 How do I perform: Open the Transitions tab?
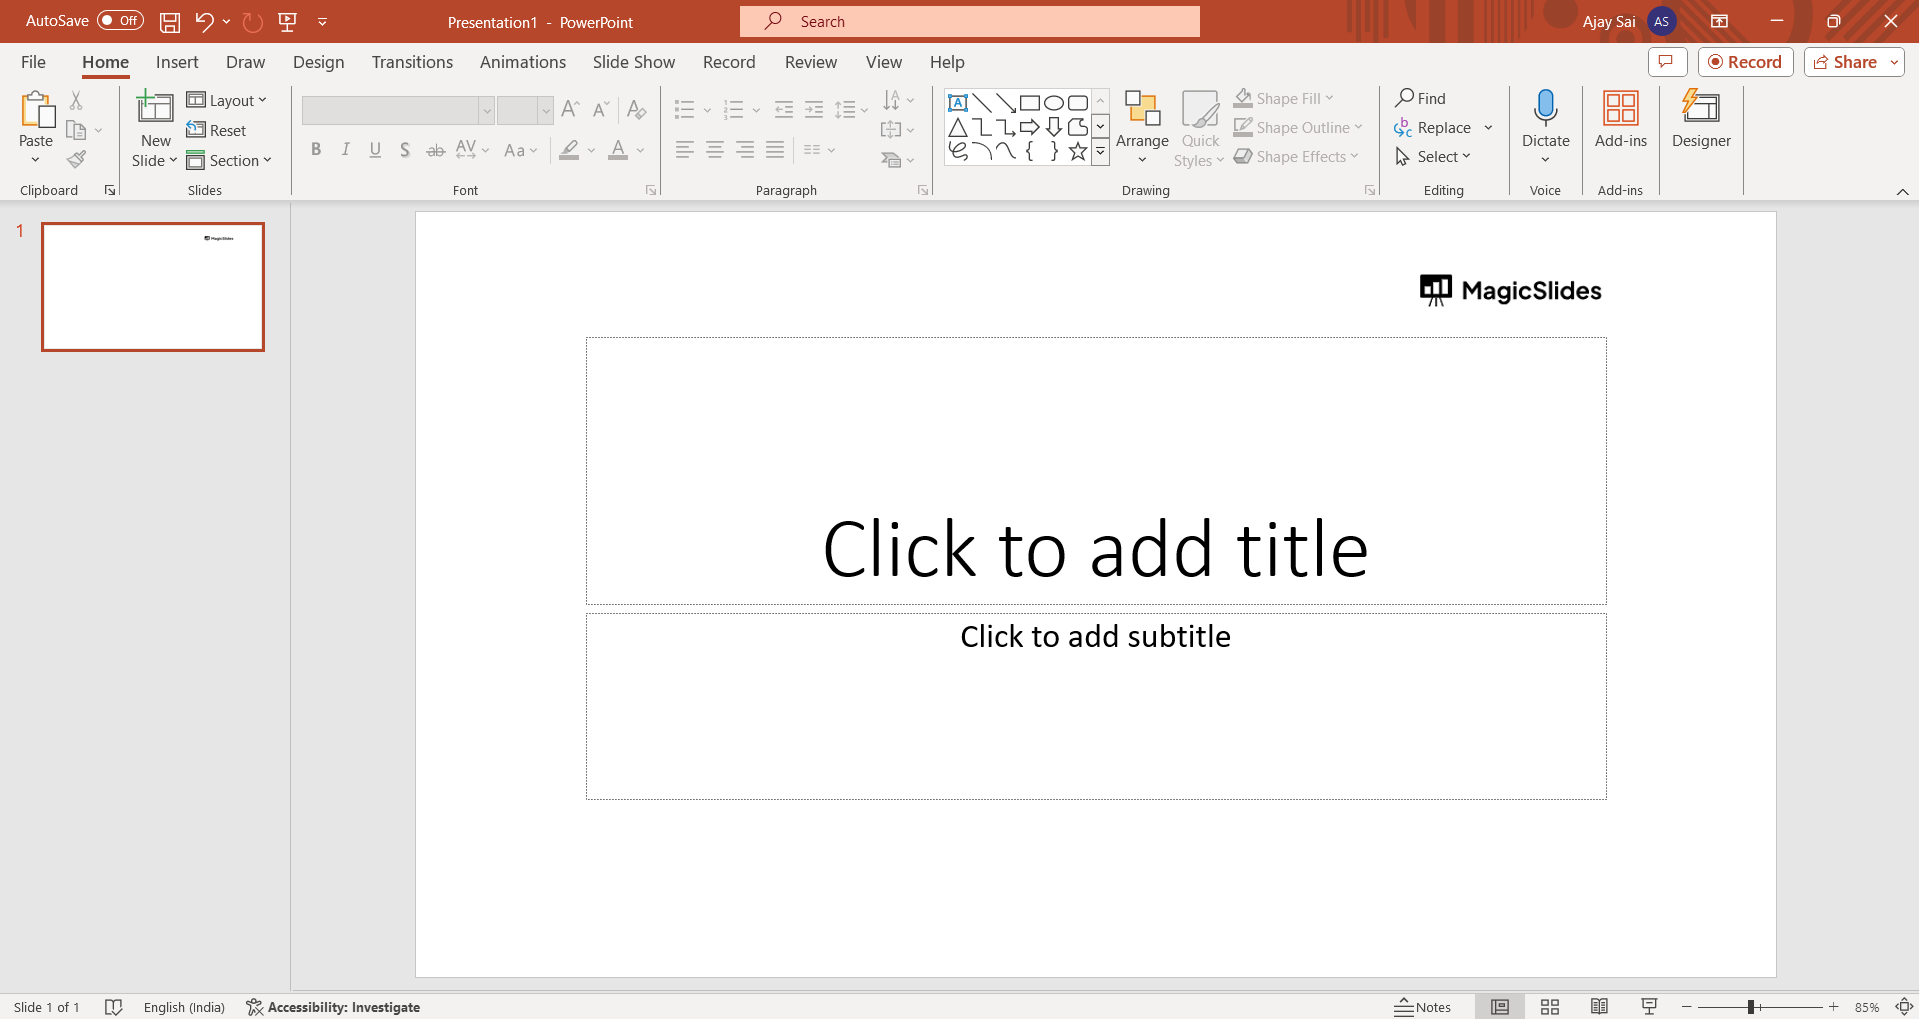[412, 62]
